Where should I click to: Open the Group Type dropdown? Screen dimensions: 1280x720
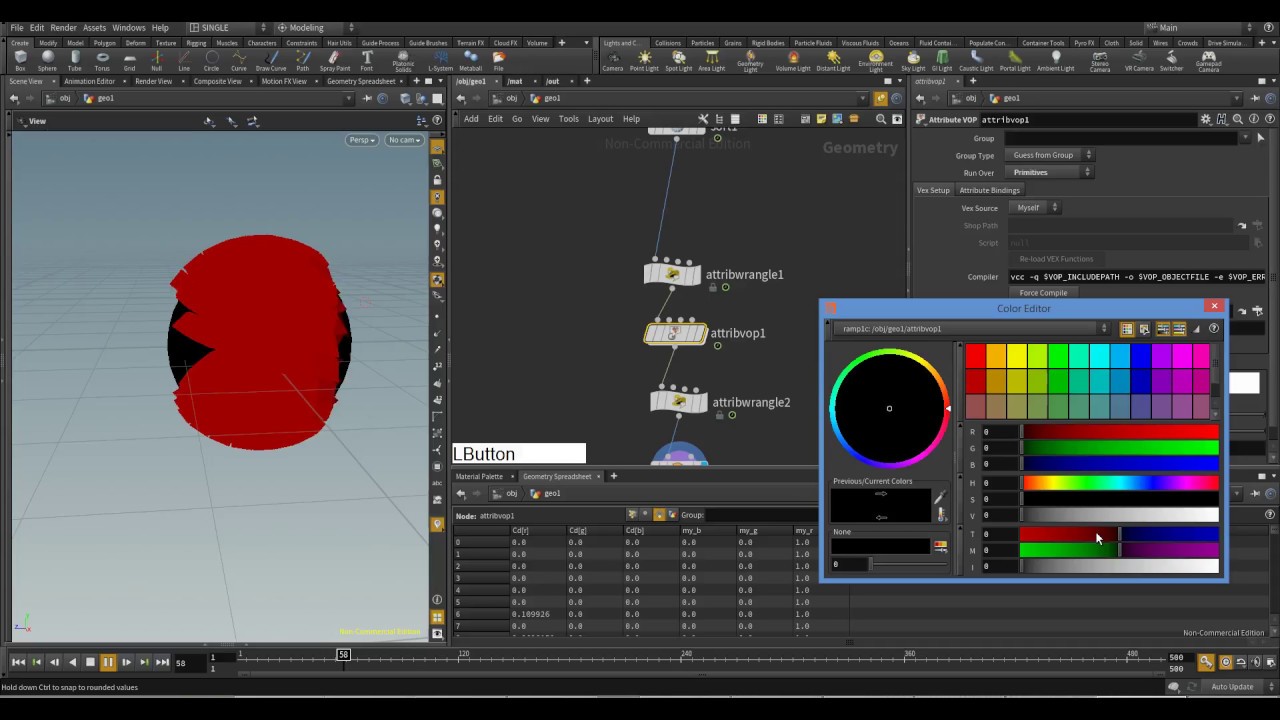click(x=1052, y=155)
